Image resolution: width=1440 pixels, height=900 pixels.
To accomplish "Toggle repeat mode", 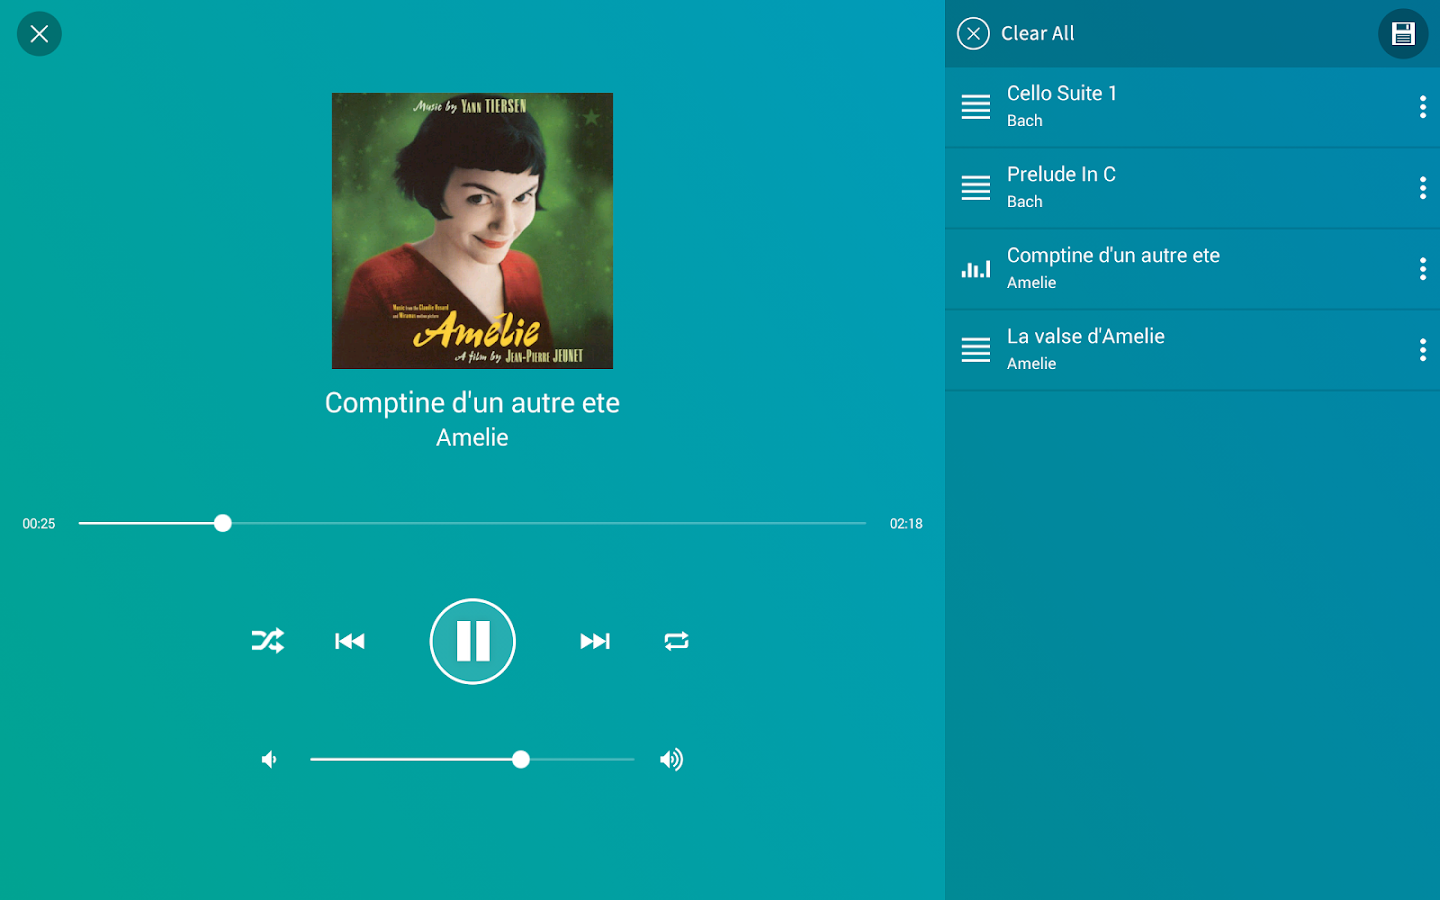I will click(677, 641).
